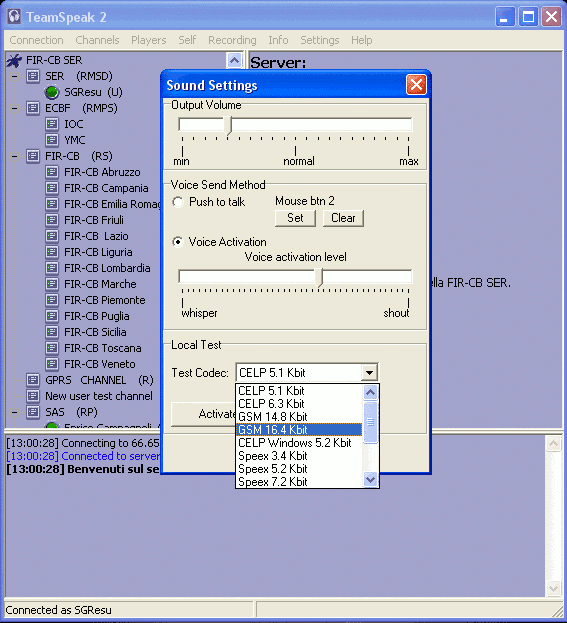Close the Sound Settings dialog
The height and width of the screenshot is (623, 567).
pos(416,85)
